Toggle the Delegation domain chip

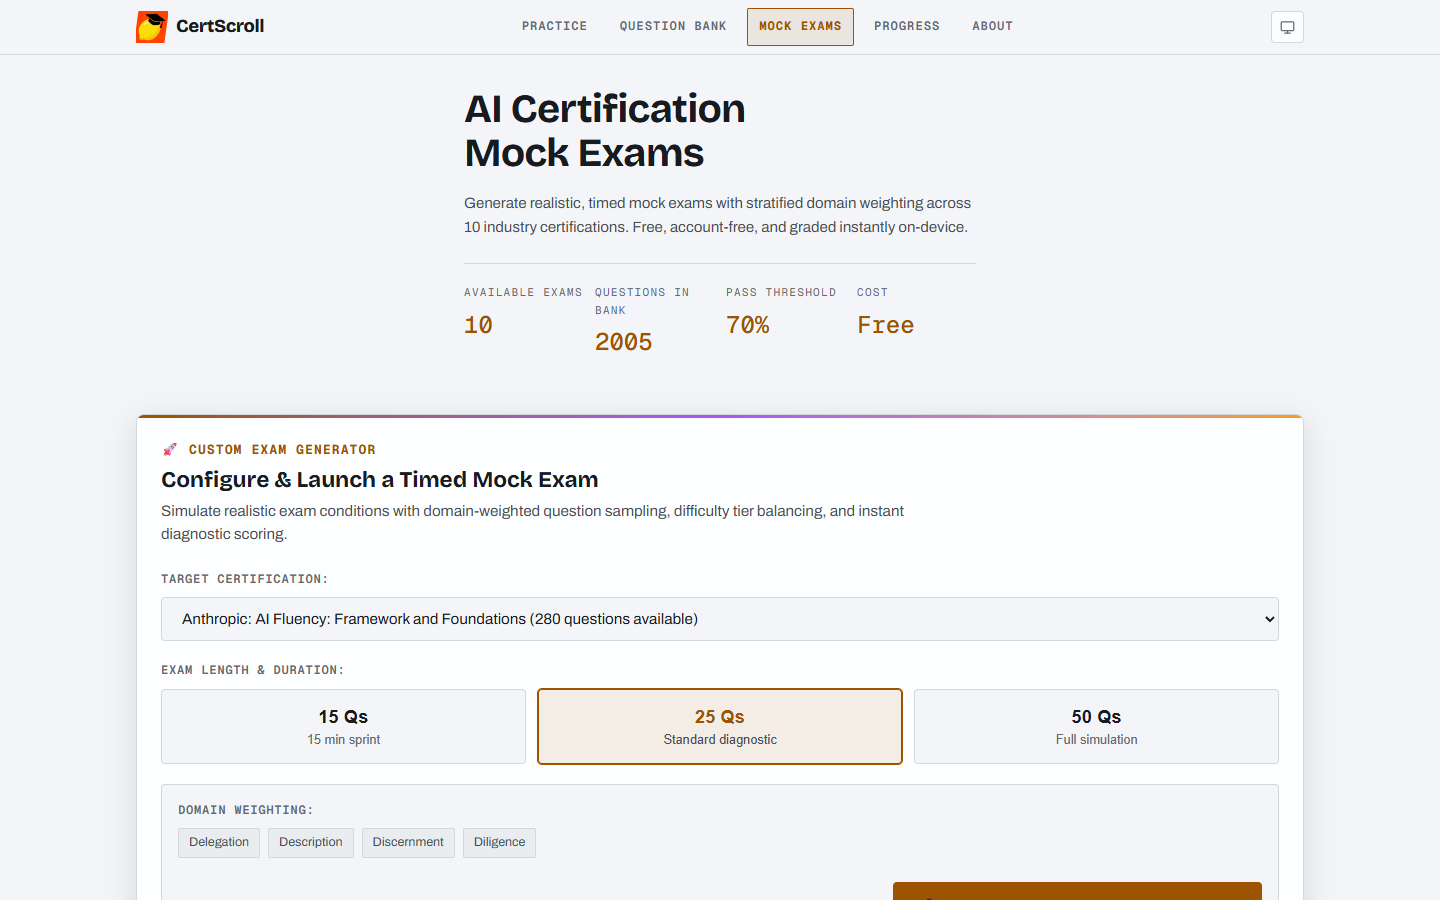(219, 842)
